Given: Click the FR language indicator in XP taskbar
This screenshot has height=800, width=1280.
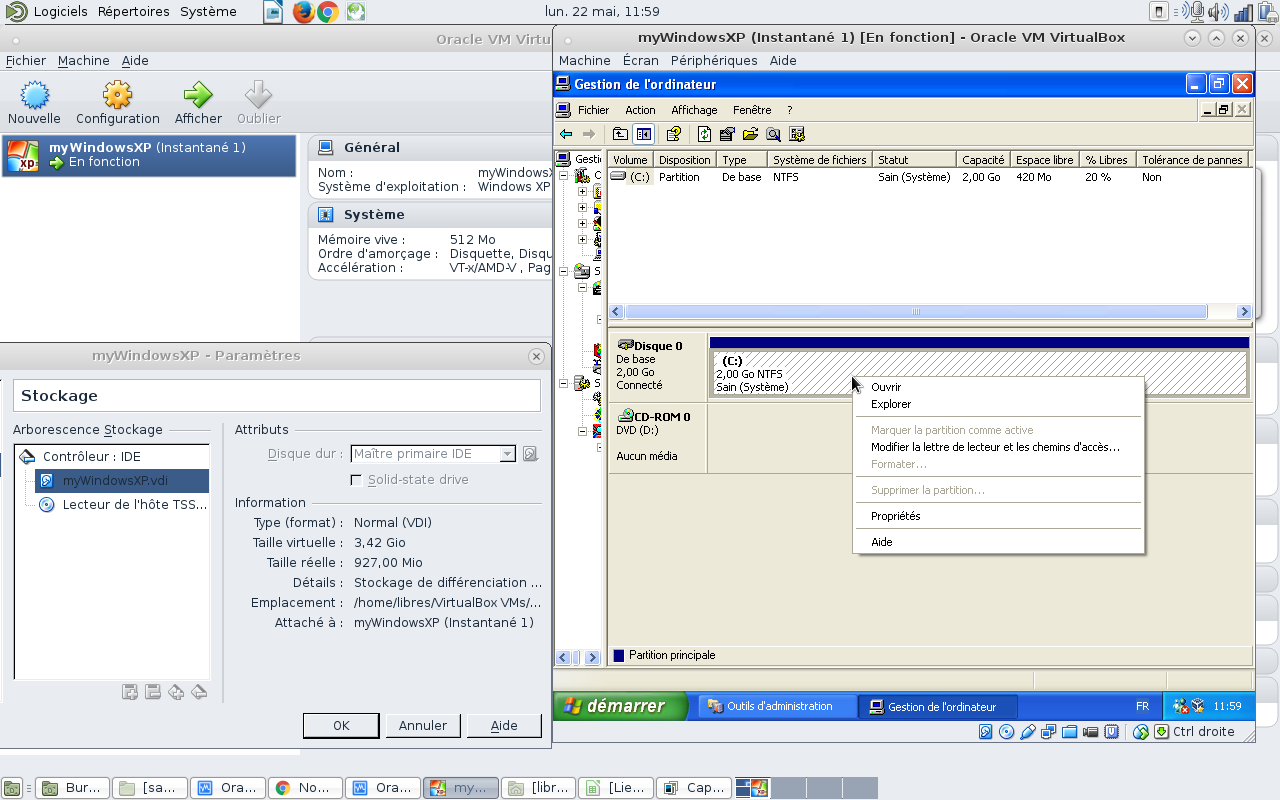Looking at the screenshot, I should (1142, 706).
